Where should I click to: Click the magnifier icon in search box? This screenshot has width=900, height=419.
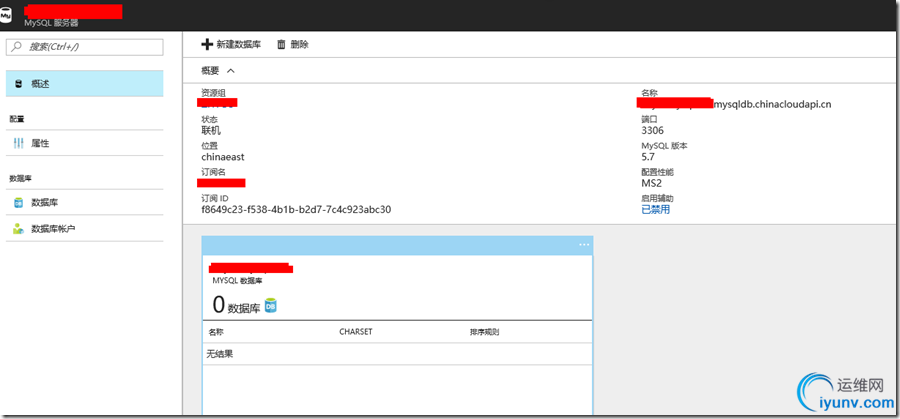[18, 46]
